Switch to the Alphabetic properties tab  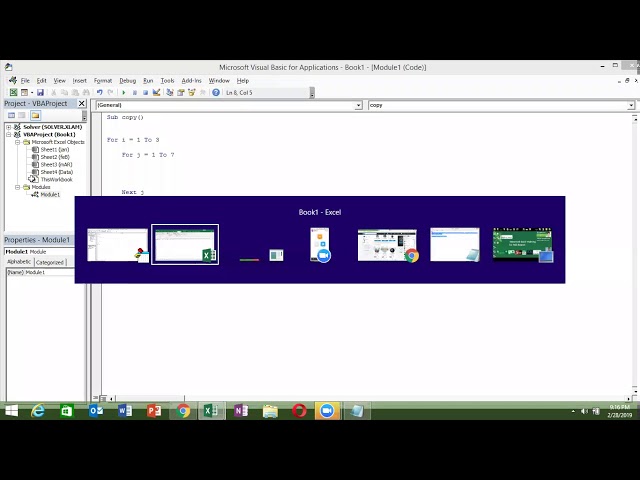pyautogui.click(x=19, y=262)
